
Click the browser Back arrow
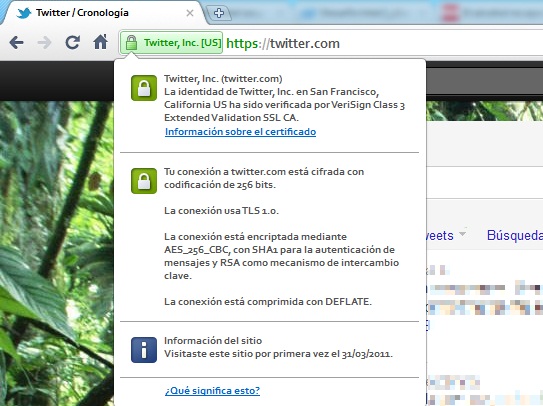(16, 43)
